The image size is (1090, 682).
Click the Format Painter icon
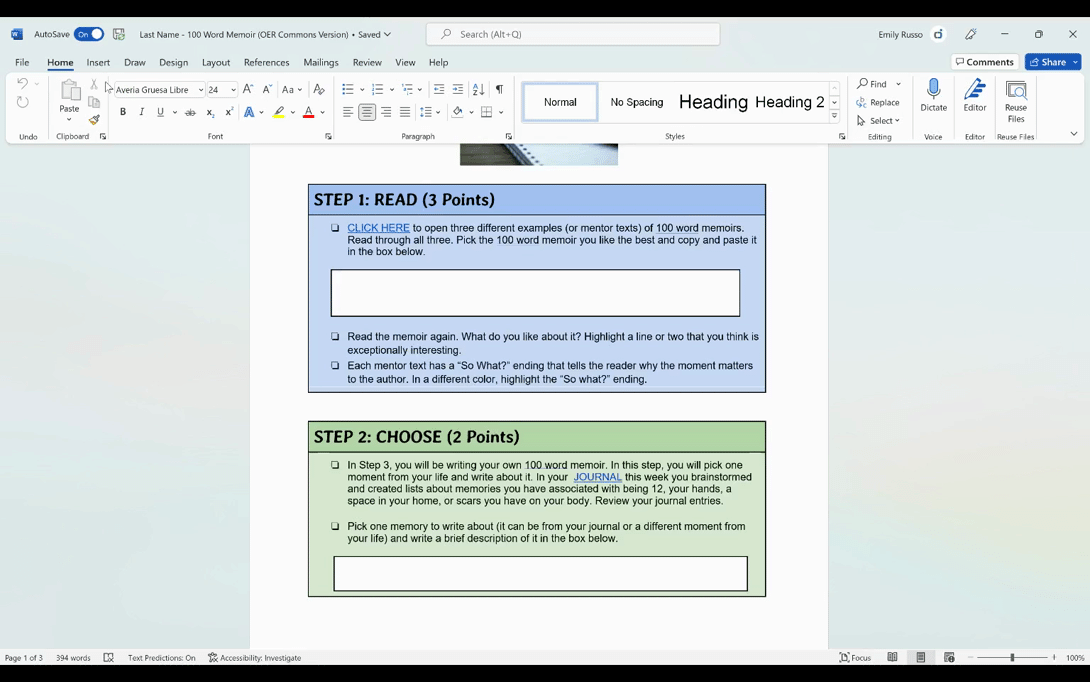click(x=94, y=120)
